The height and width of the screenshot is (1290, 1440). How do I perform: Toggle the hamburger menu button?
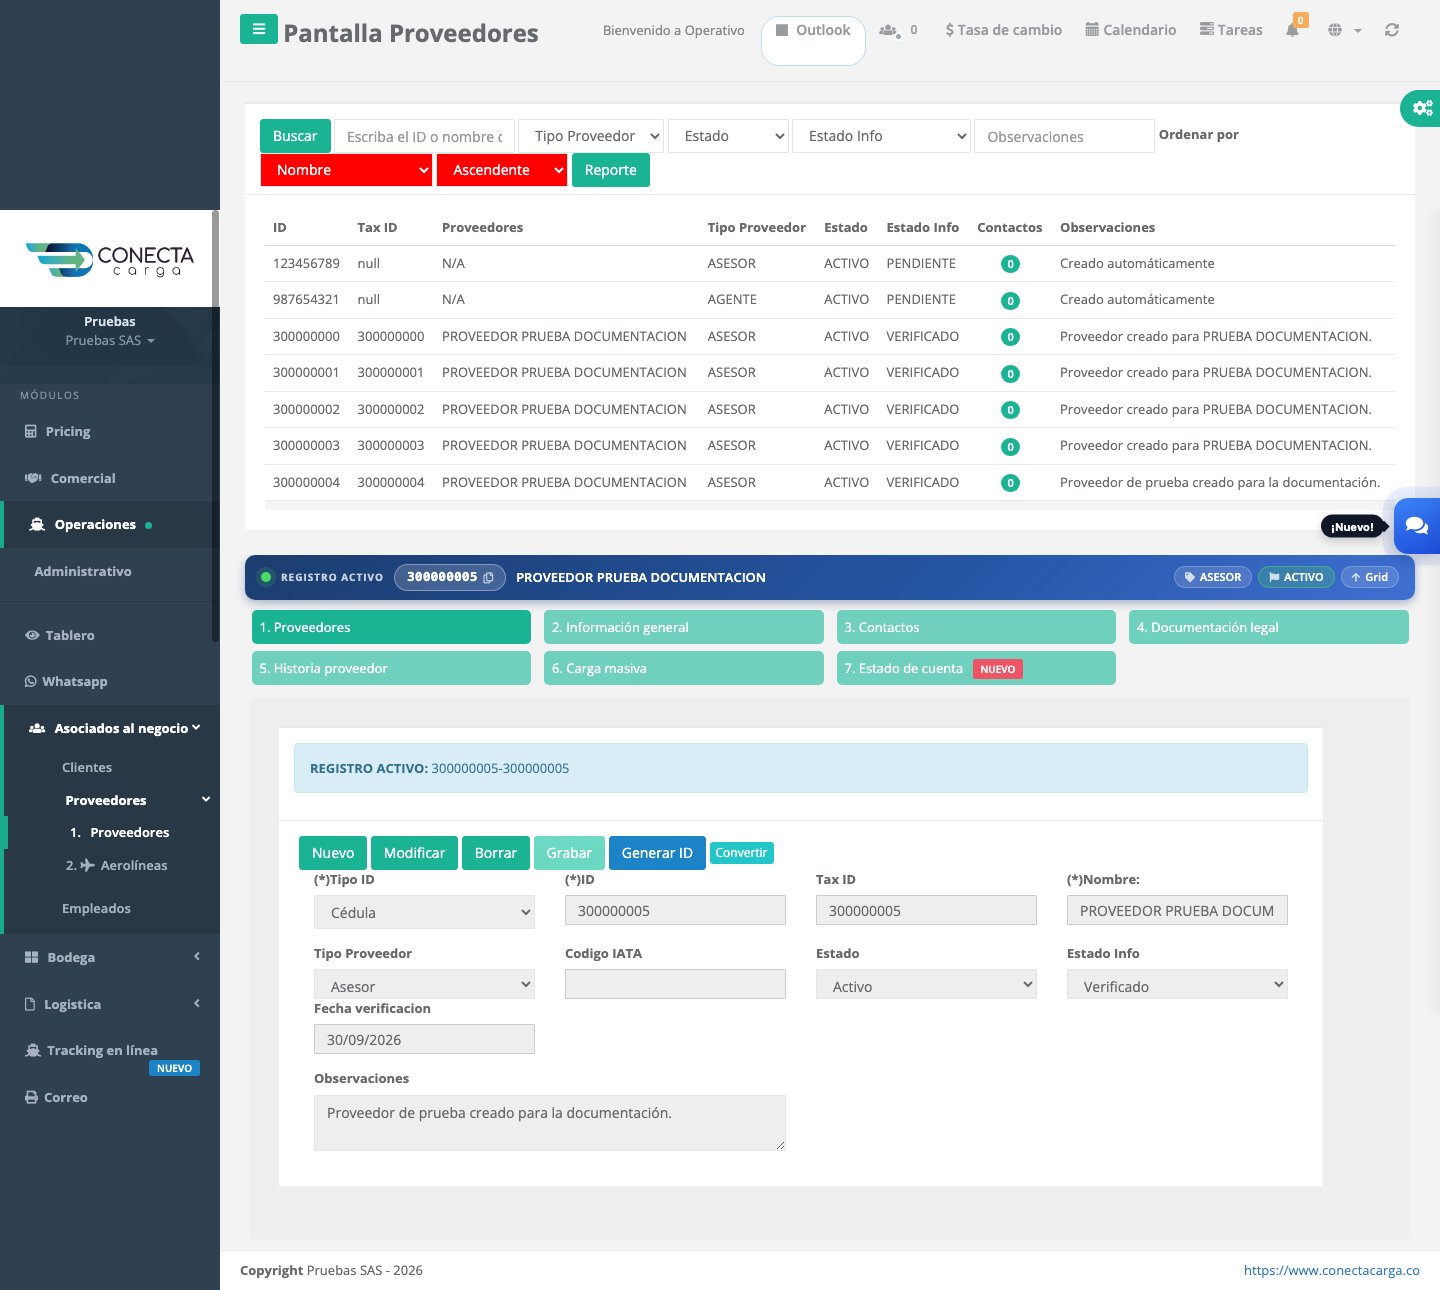[259, 29]
